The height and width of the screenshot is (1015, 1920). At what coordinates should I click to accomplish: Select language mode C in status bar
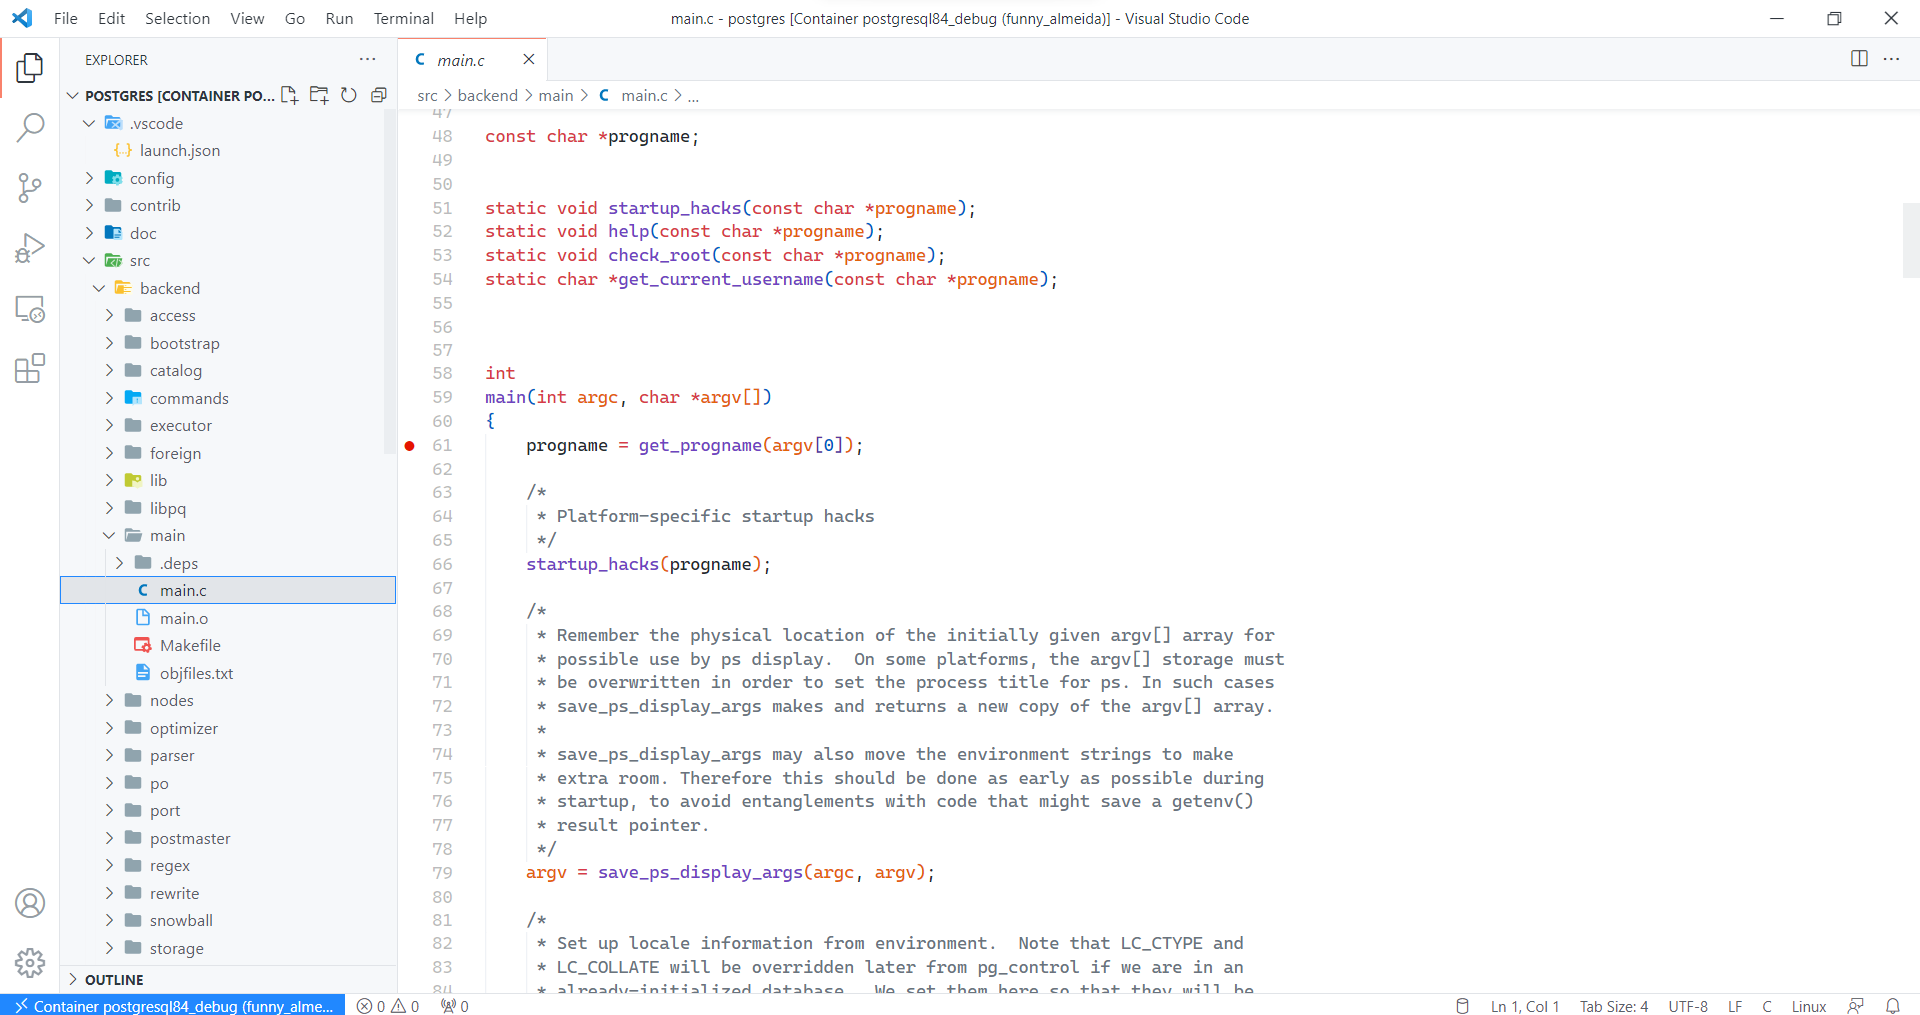(1767, 1006)
